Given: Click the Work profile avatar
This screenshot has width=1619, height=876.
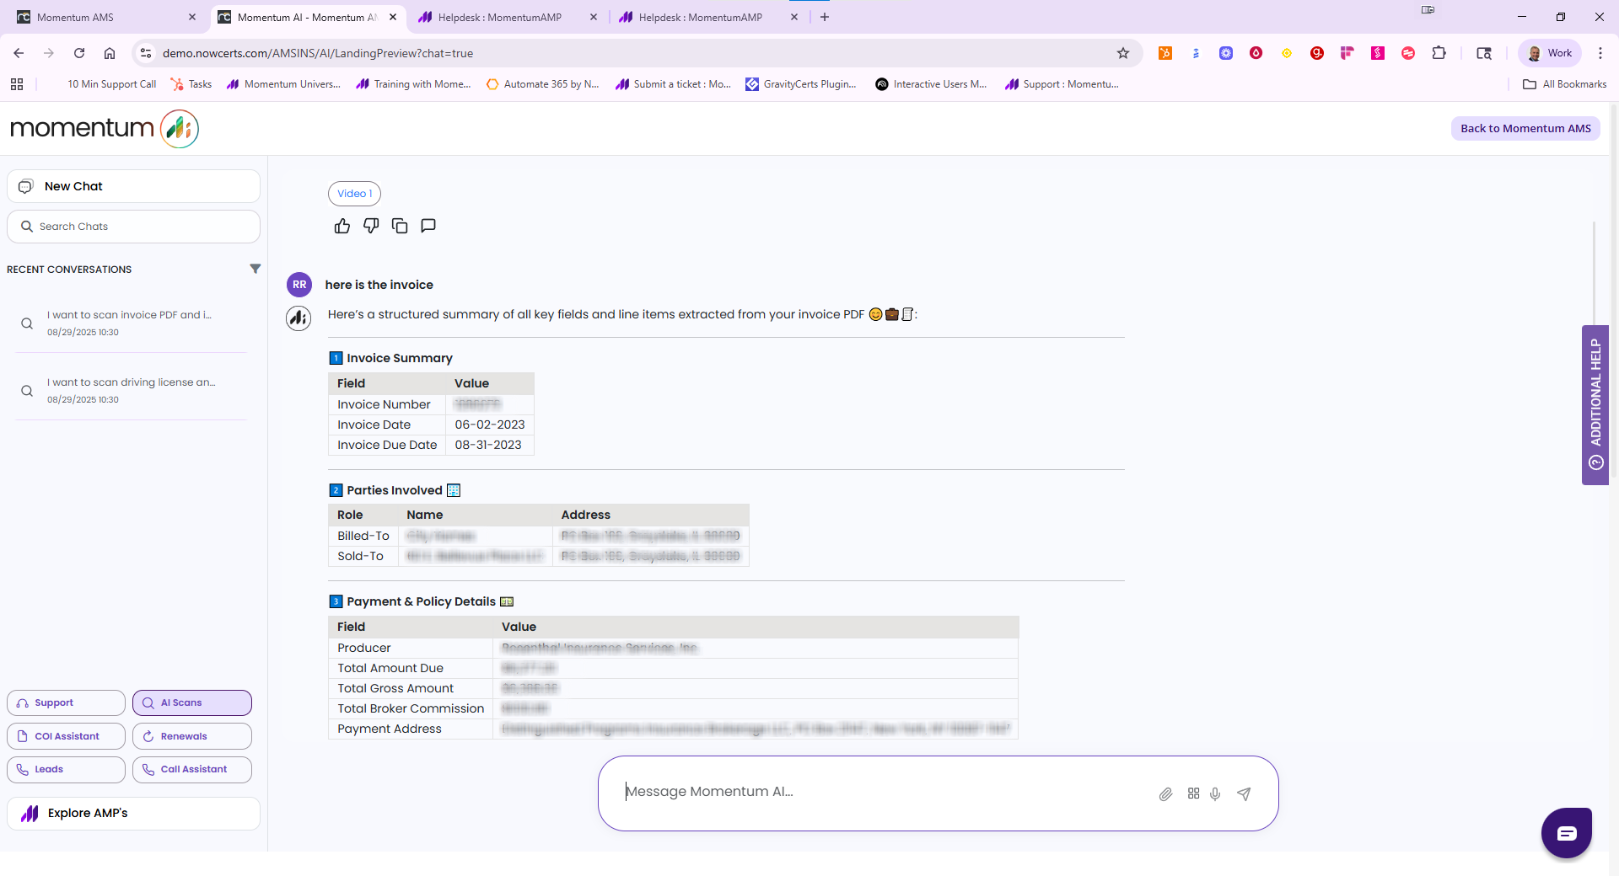Looking at the screenshot, I should tap(1549, 53).
